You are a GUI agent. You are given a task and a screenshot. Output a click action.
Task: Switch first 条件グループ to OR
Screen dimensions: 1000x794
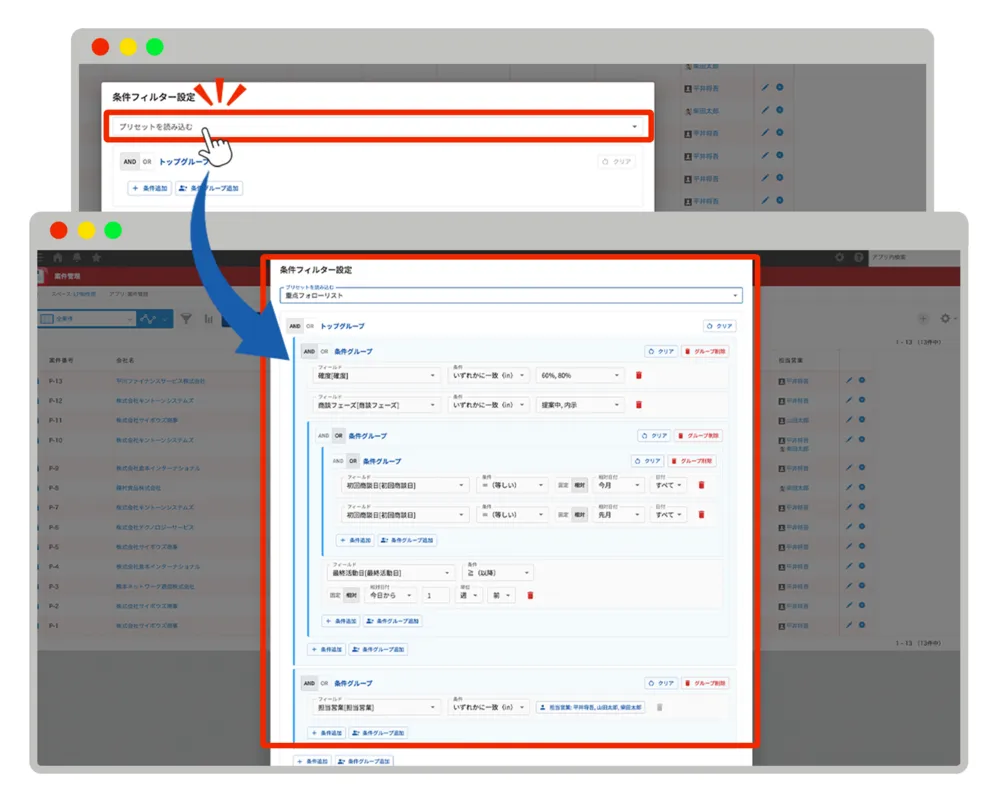(324, 352)
